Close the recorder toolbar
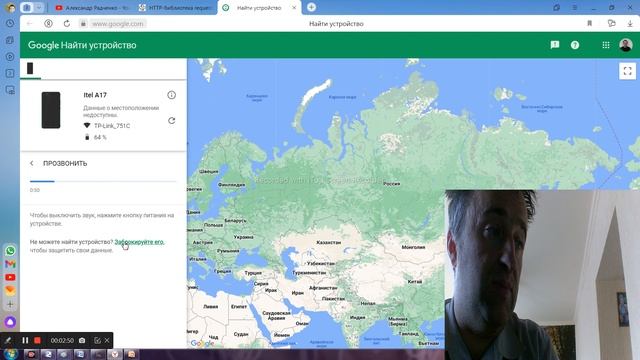 click(107, 340)
